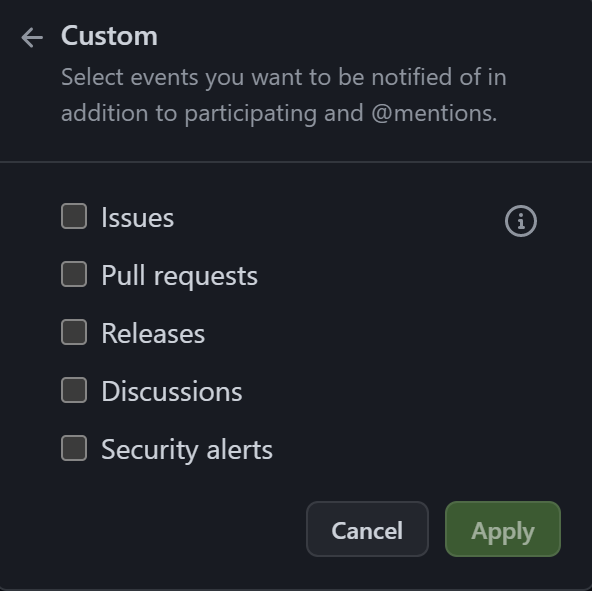Image resolution: width=592 pixels, height=591 pixels.
Task: Turn on the Security alerts checkbox
Action: pos(74,448)
